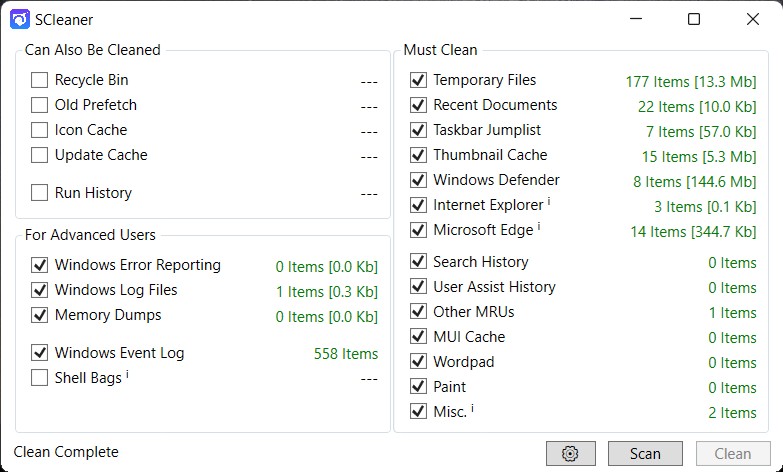Check the Icon Cache checkbox
The image size is (783, 472).
pos(39,130)
